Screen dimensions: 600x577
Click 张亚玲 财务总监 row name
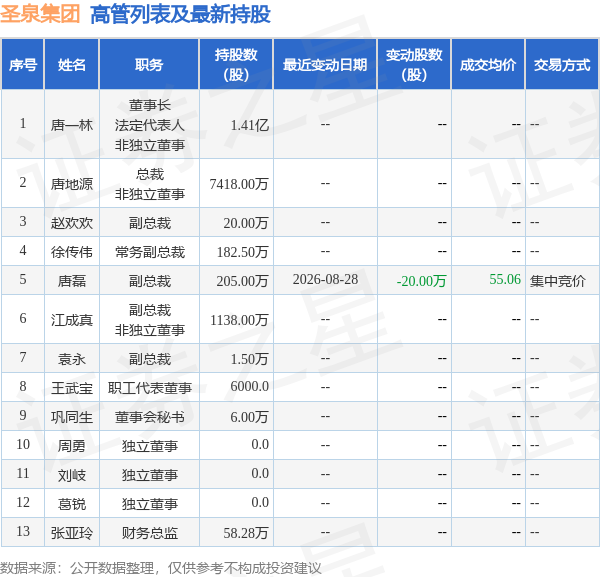[72, 533]
